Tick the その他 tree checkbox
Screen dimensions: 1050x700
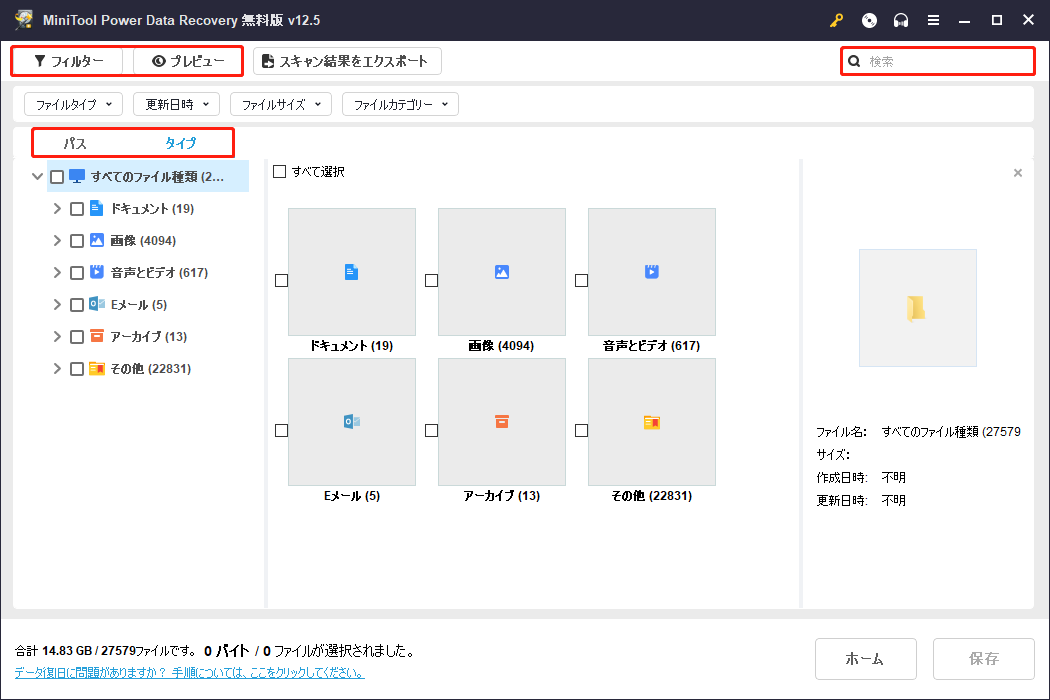coord(76,369)
